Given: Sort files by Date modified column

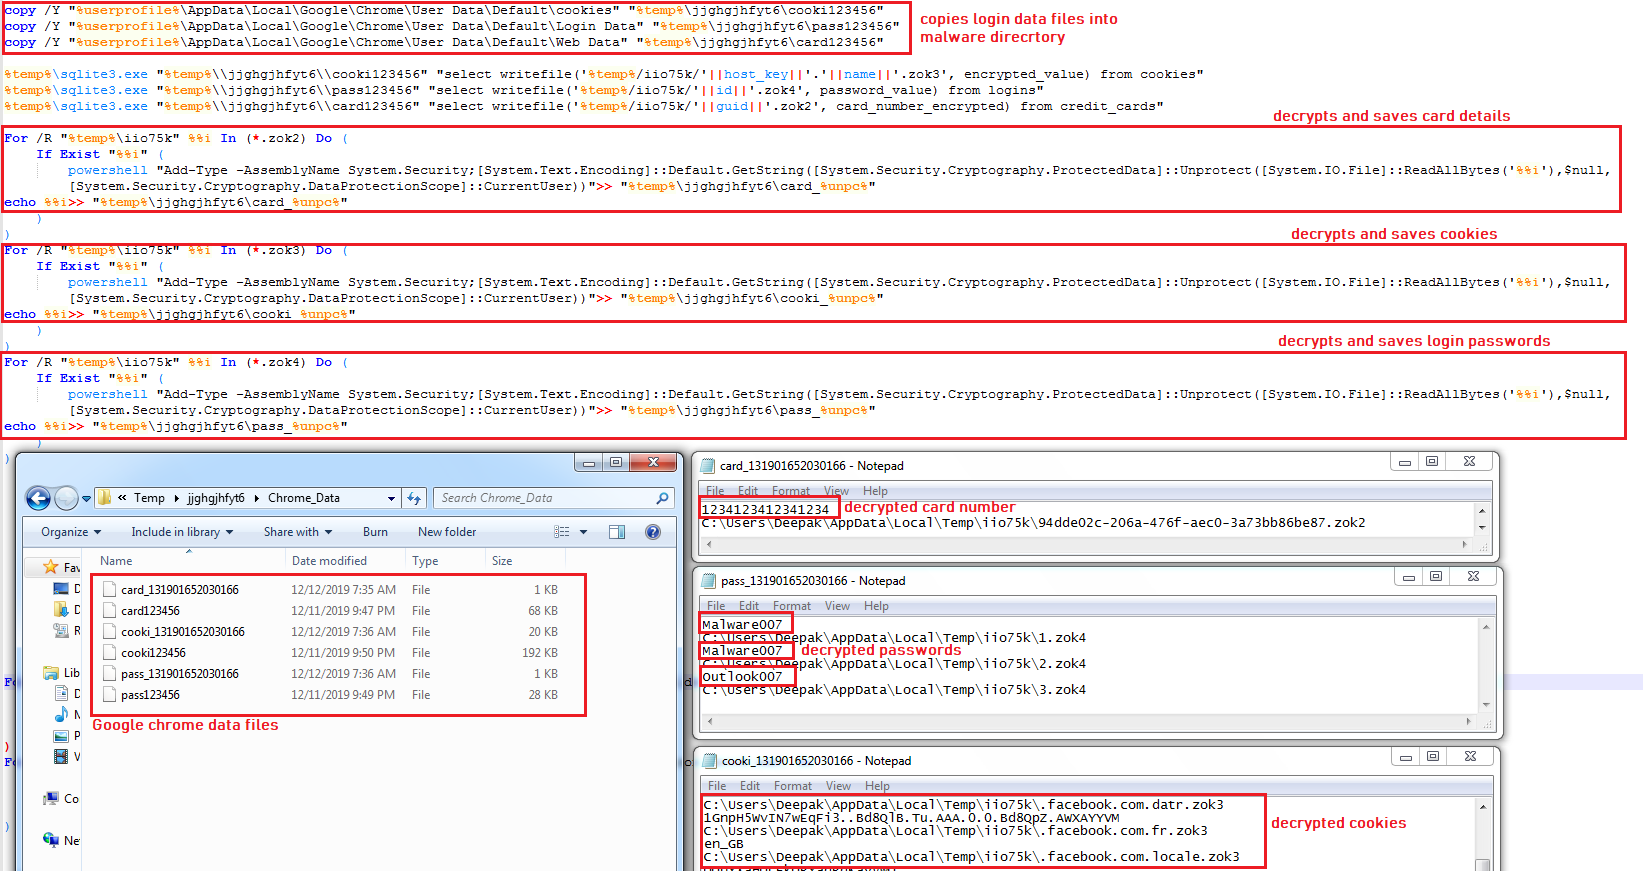Looking at the screenshot, I should [330, 561].
